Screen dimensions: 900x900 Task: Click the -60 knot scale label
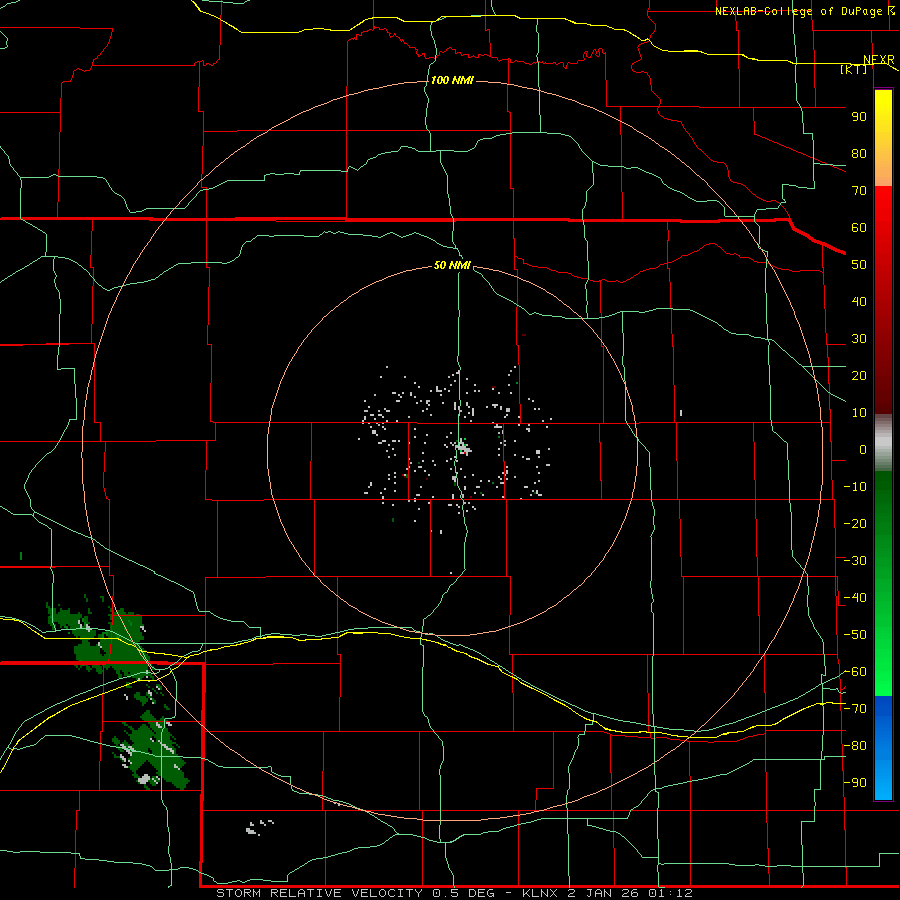pos(855,672)
